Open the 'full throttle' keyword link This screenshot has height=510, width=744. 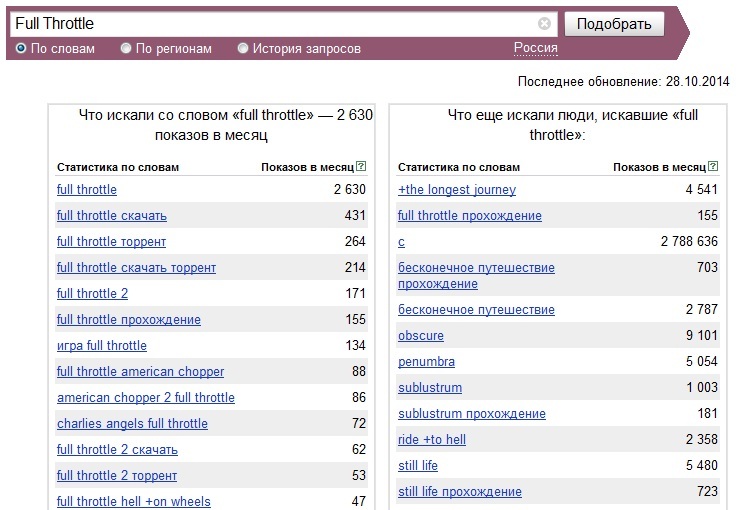(87, 190)
